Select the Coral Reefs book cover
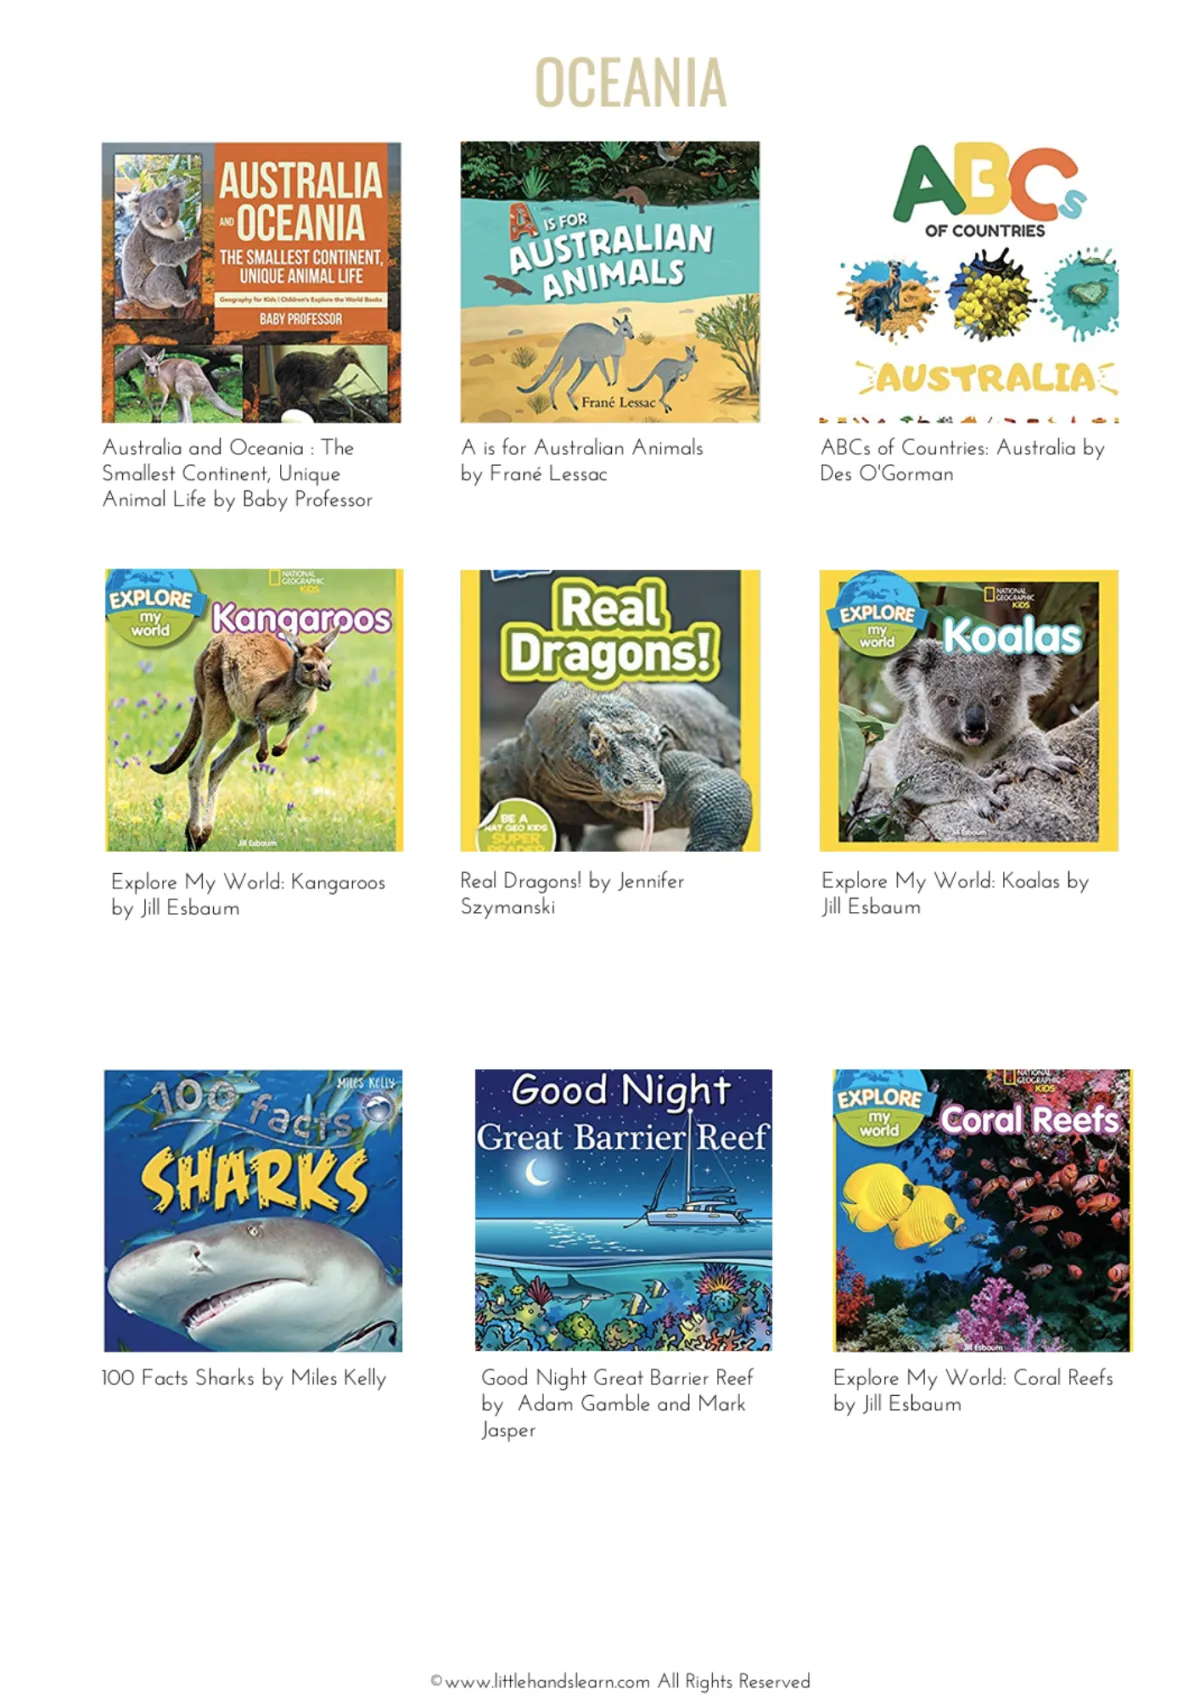Screen dimensions: 1200x1697 (983, 1210)
